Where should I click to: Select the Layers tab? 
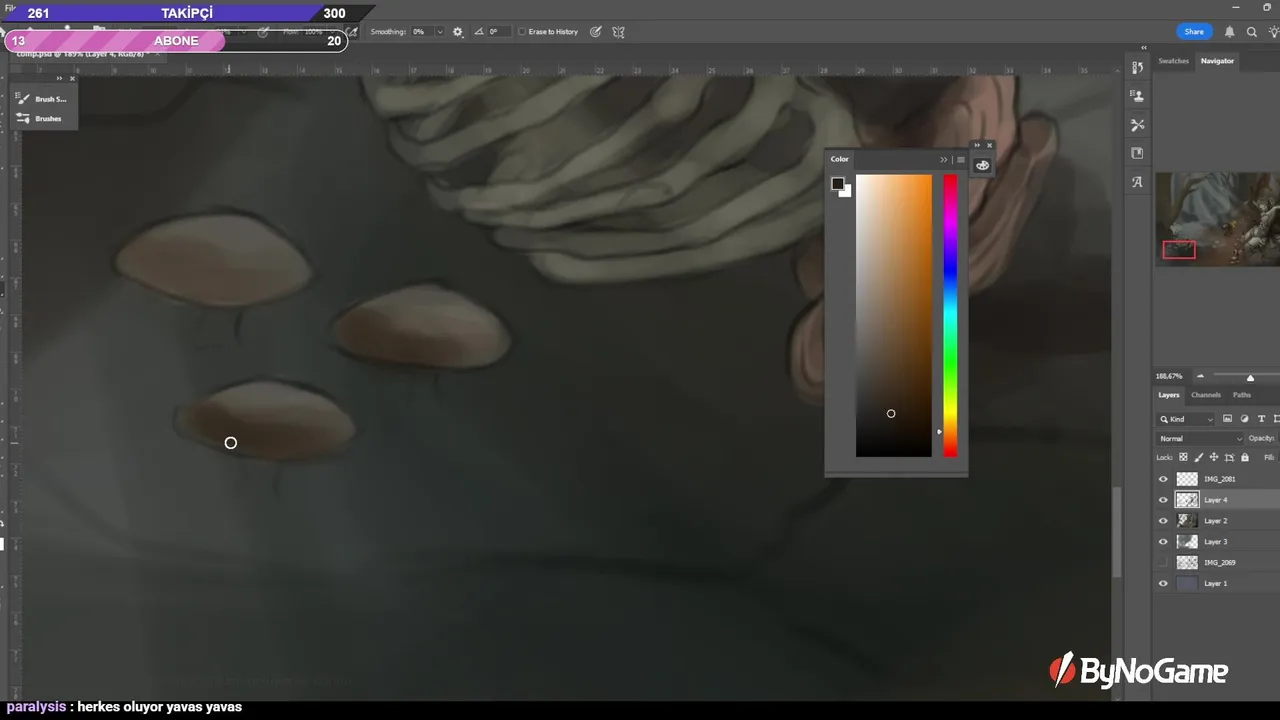point(1169,395)
